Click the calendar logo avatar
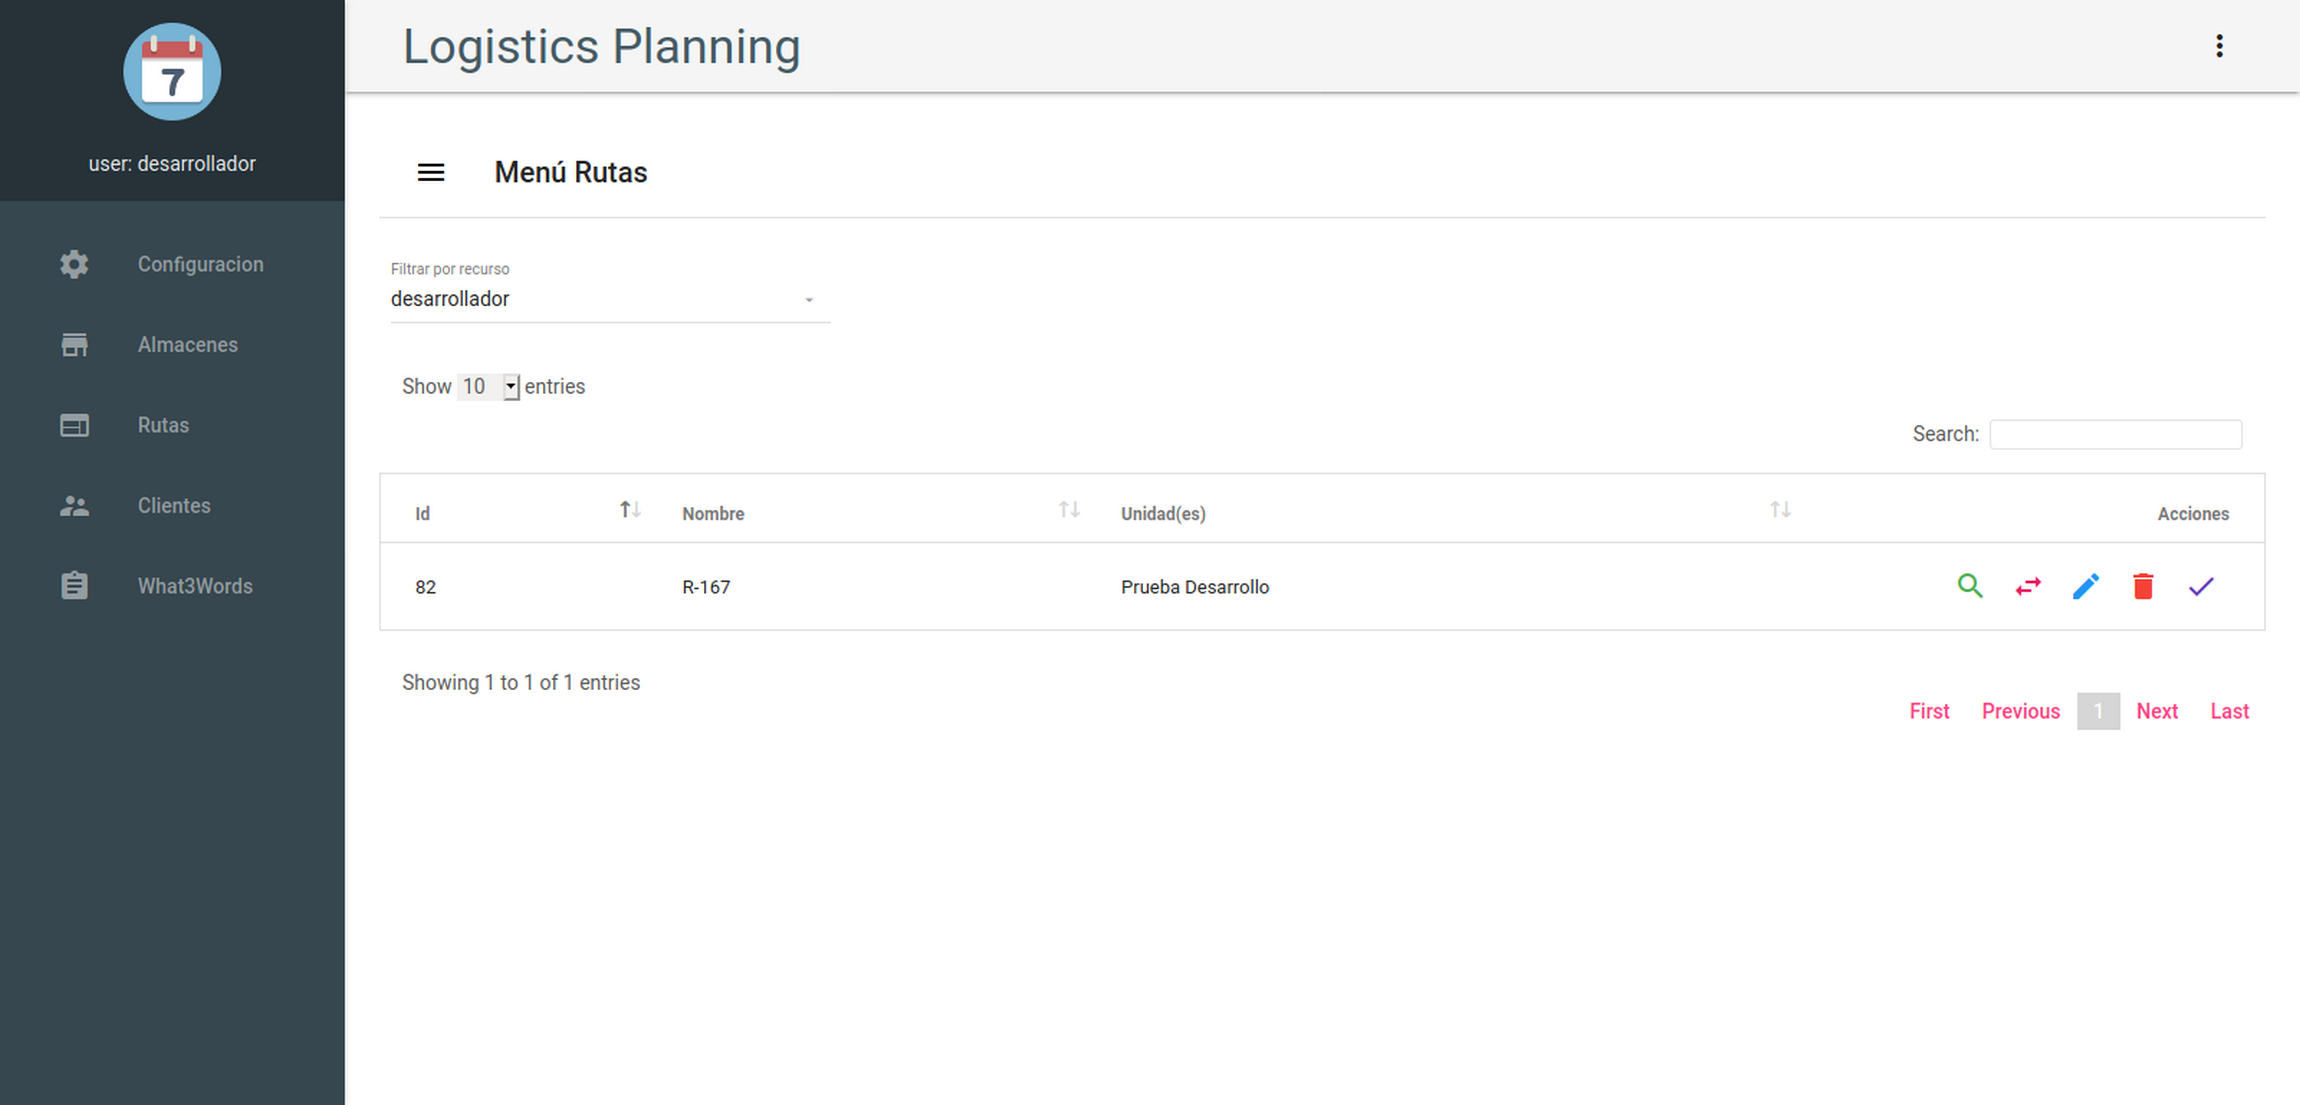This screenshot has width=2300, height=1105. click(x=172, y=72)
